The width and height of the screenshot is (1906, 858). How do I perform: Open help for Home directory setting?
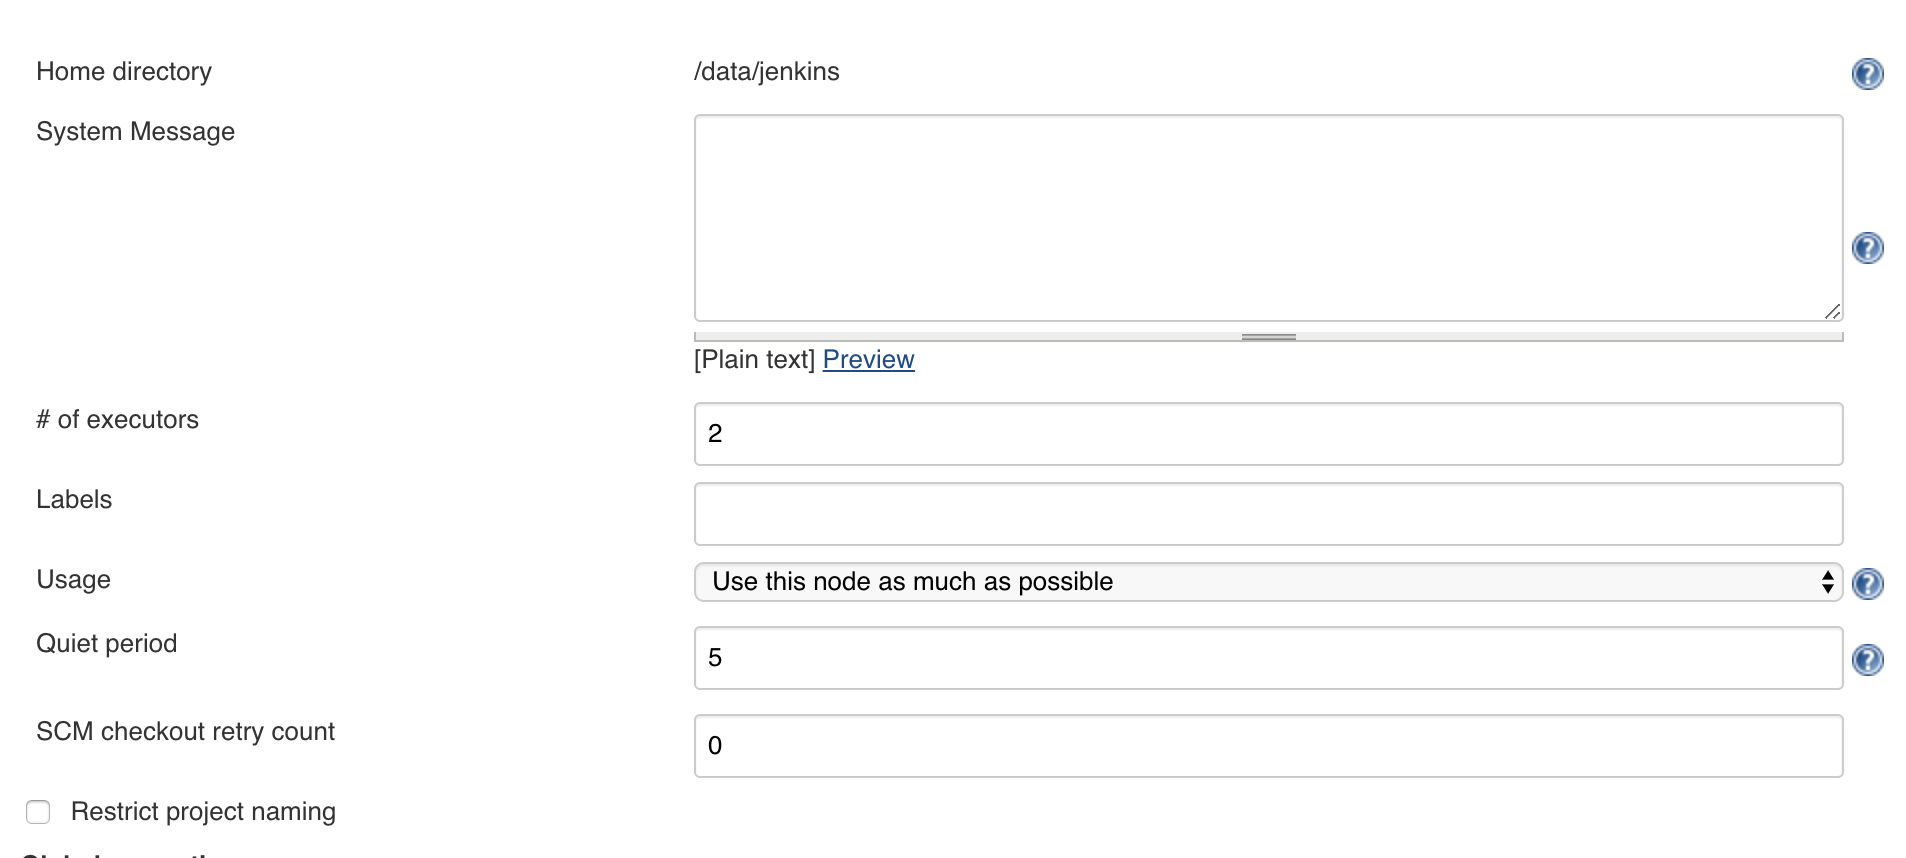pos(1868,74)
